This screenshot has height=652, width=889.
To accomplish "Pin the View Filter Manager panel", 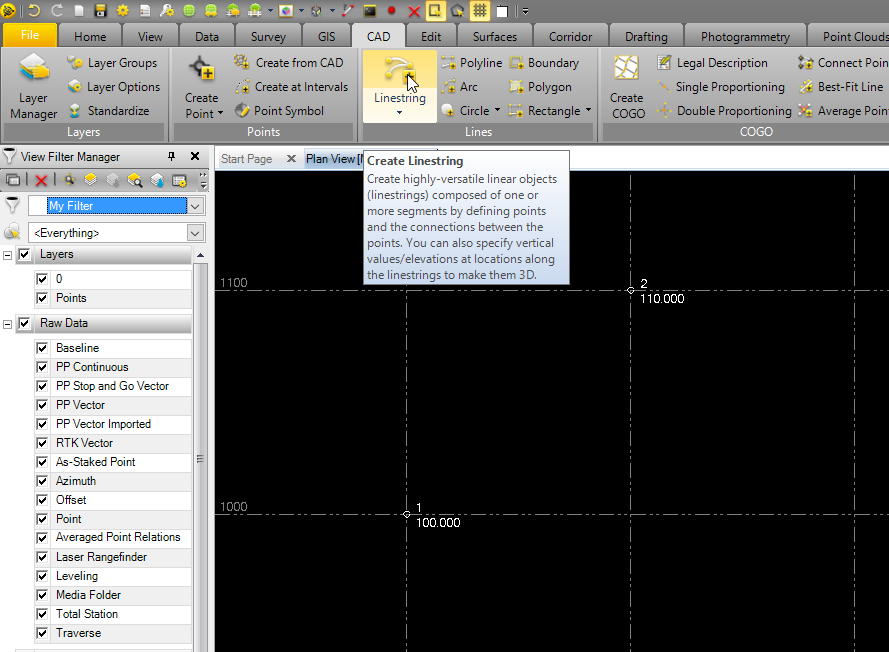I will tap(171, 157).
